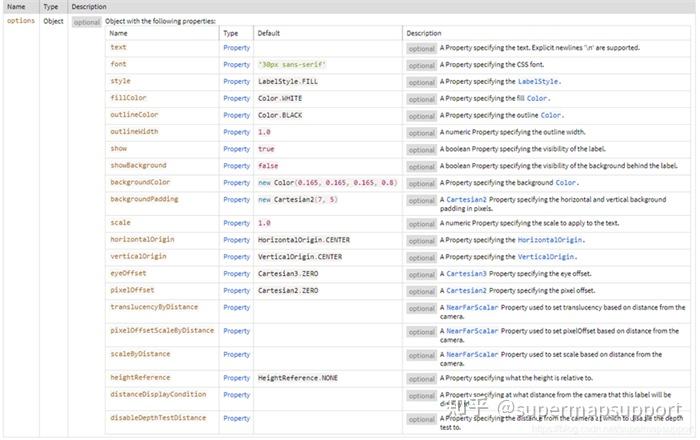
Task: Click NearFarScalar link in pixelOffsetScaleByDistance row
Action: (474, 331)
